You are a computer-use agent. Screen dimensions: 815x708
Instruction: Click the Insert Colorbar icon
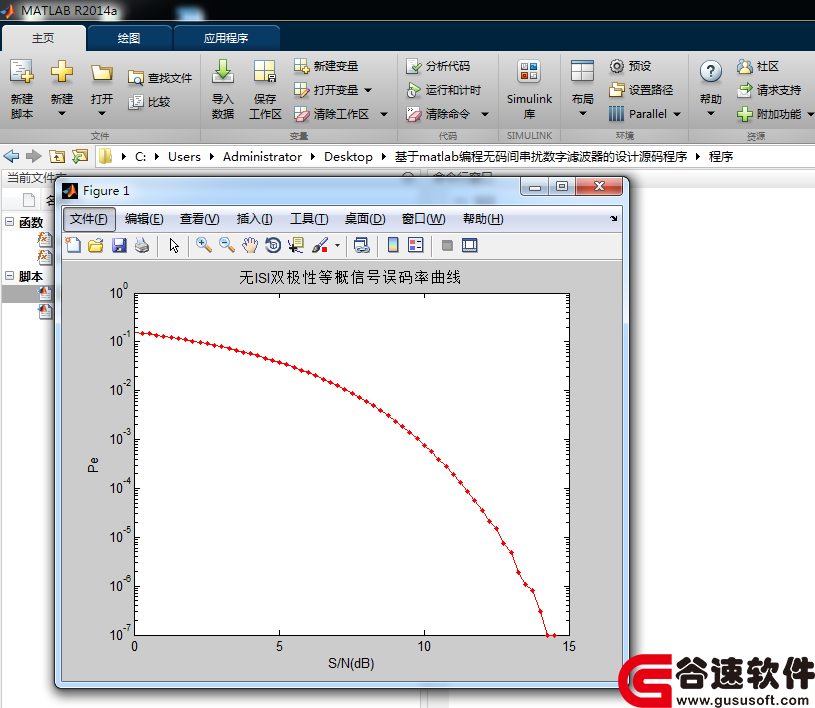tap(393, 245)
